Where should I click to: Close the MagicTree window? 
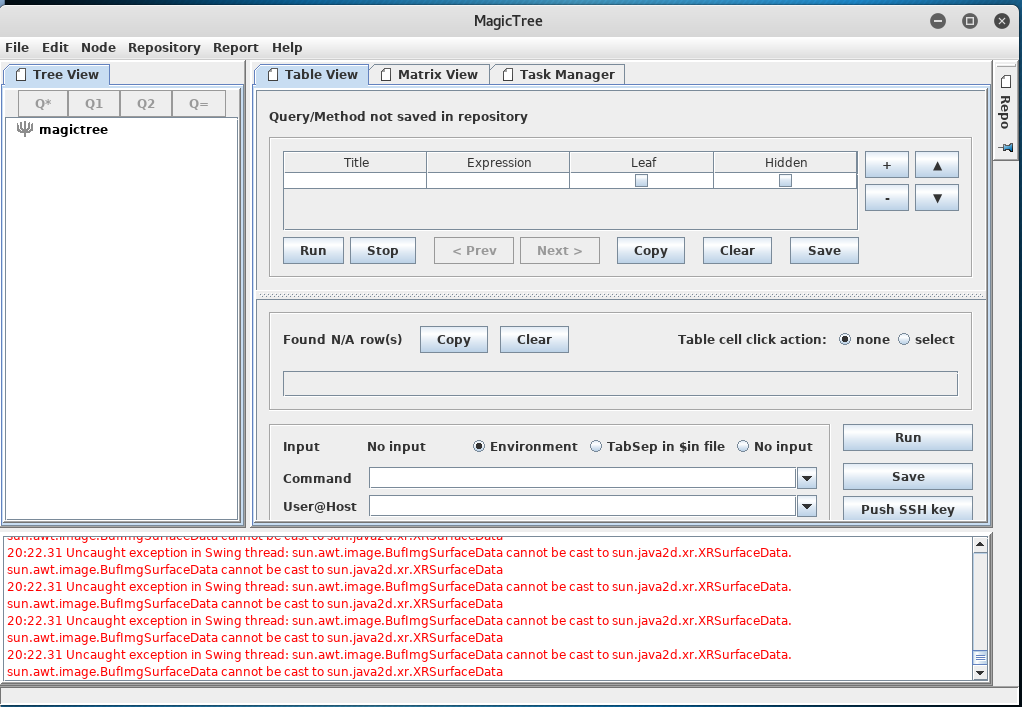[1002, 21]
